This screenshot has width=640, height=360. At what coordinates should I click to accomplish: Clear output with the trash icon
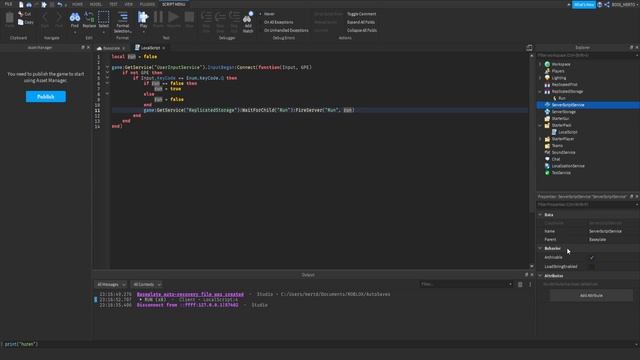click(x=520, y=284)
